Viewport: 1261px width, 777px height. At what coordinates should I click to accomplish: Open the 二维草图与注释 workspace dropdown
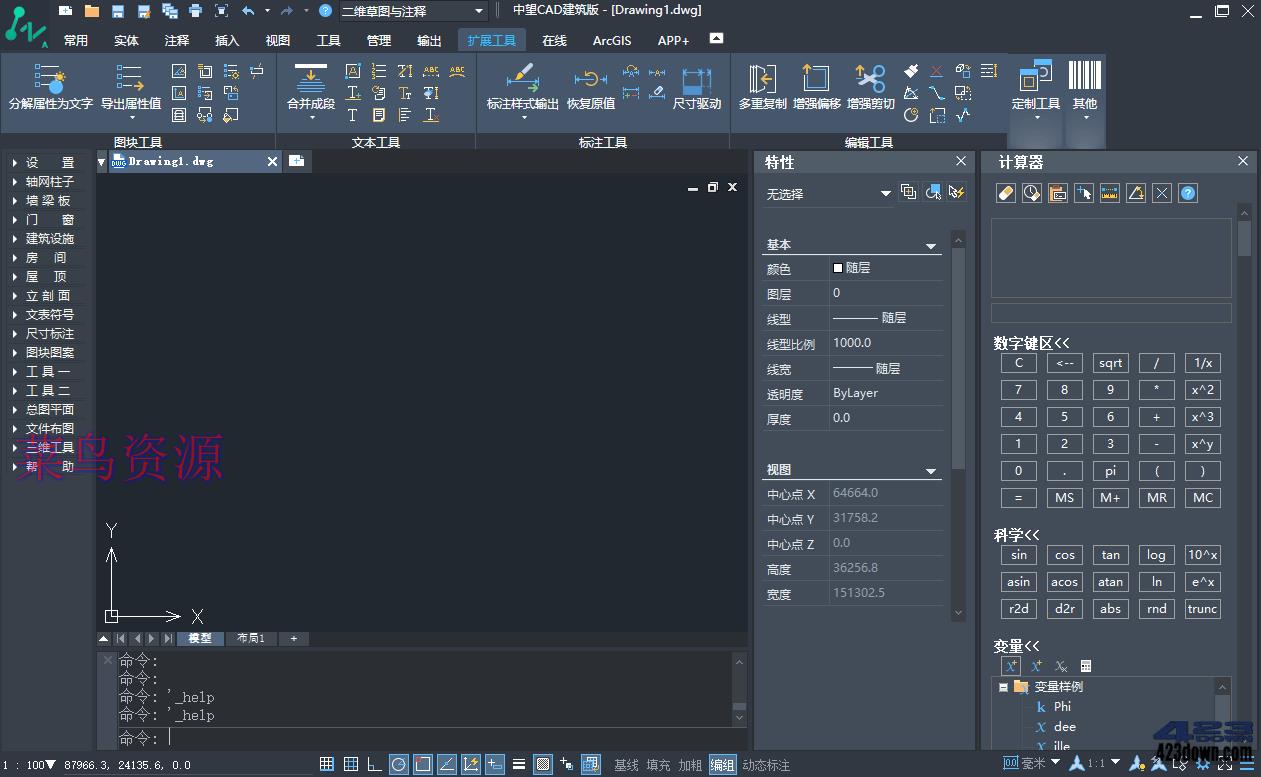tap(479, 11)
